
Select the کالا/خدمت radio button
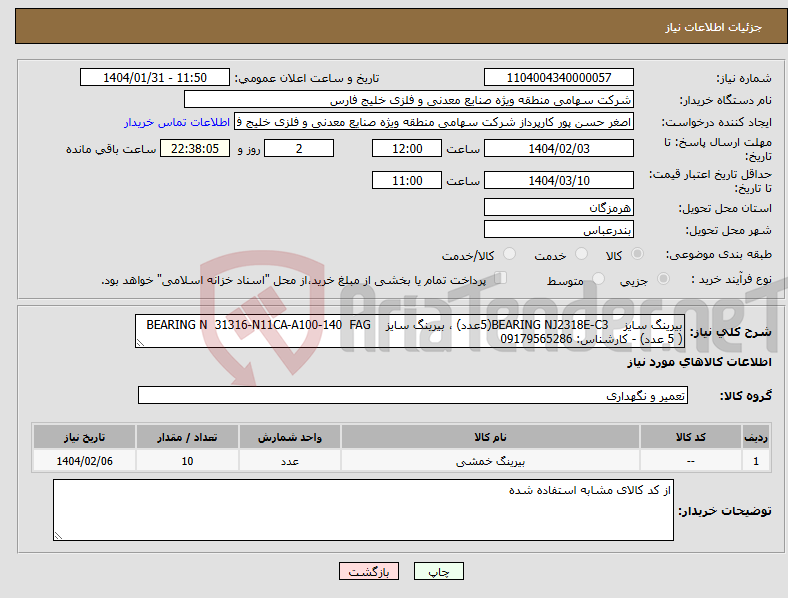coord(509,254)
